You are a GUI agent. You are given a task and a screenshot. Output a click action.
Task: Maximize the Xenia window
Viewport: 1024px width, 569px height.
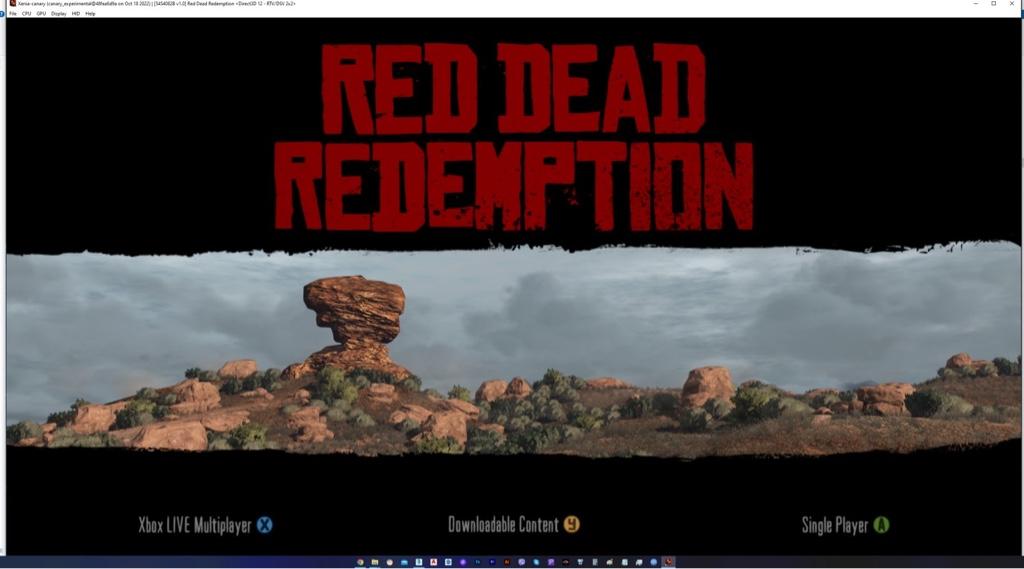coord(994,4)
